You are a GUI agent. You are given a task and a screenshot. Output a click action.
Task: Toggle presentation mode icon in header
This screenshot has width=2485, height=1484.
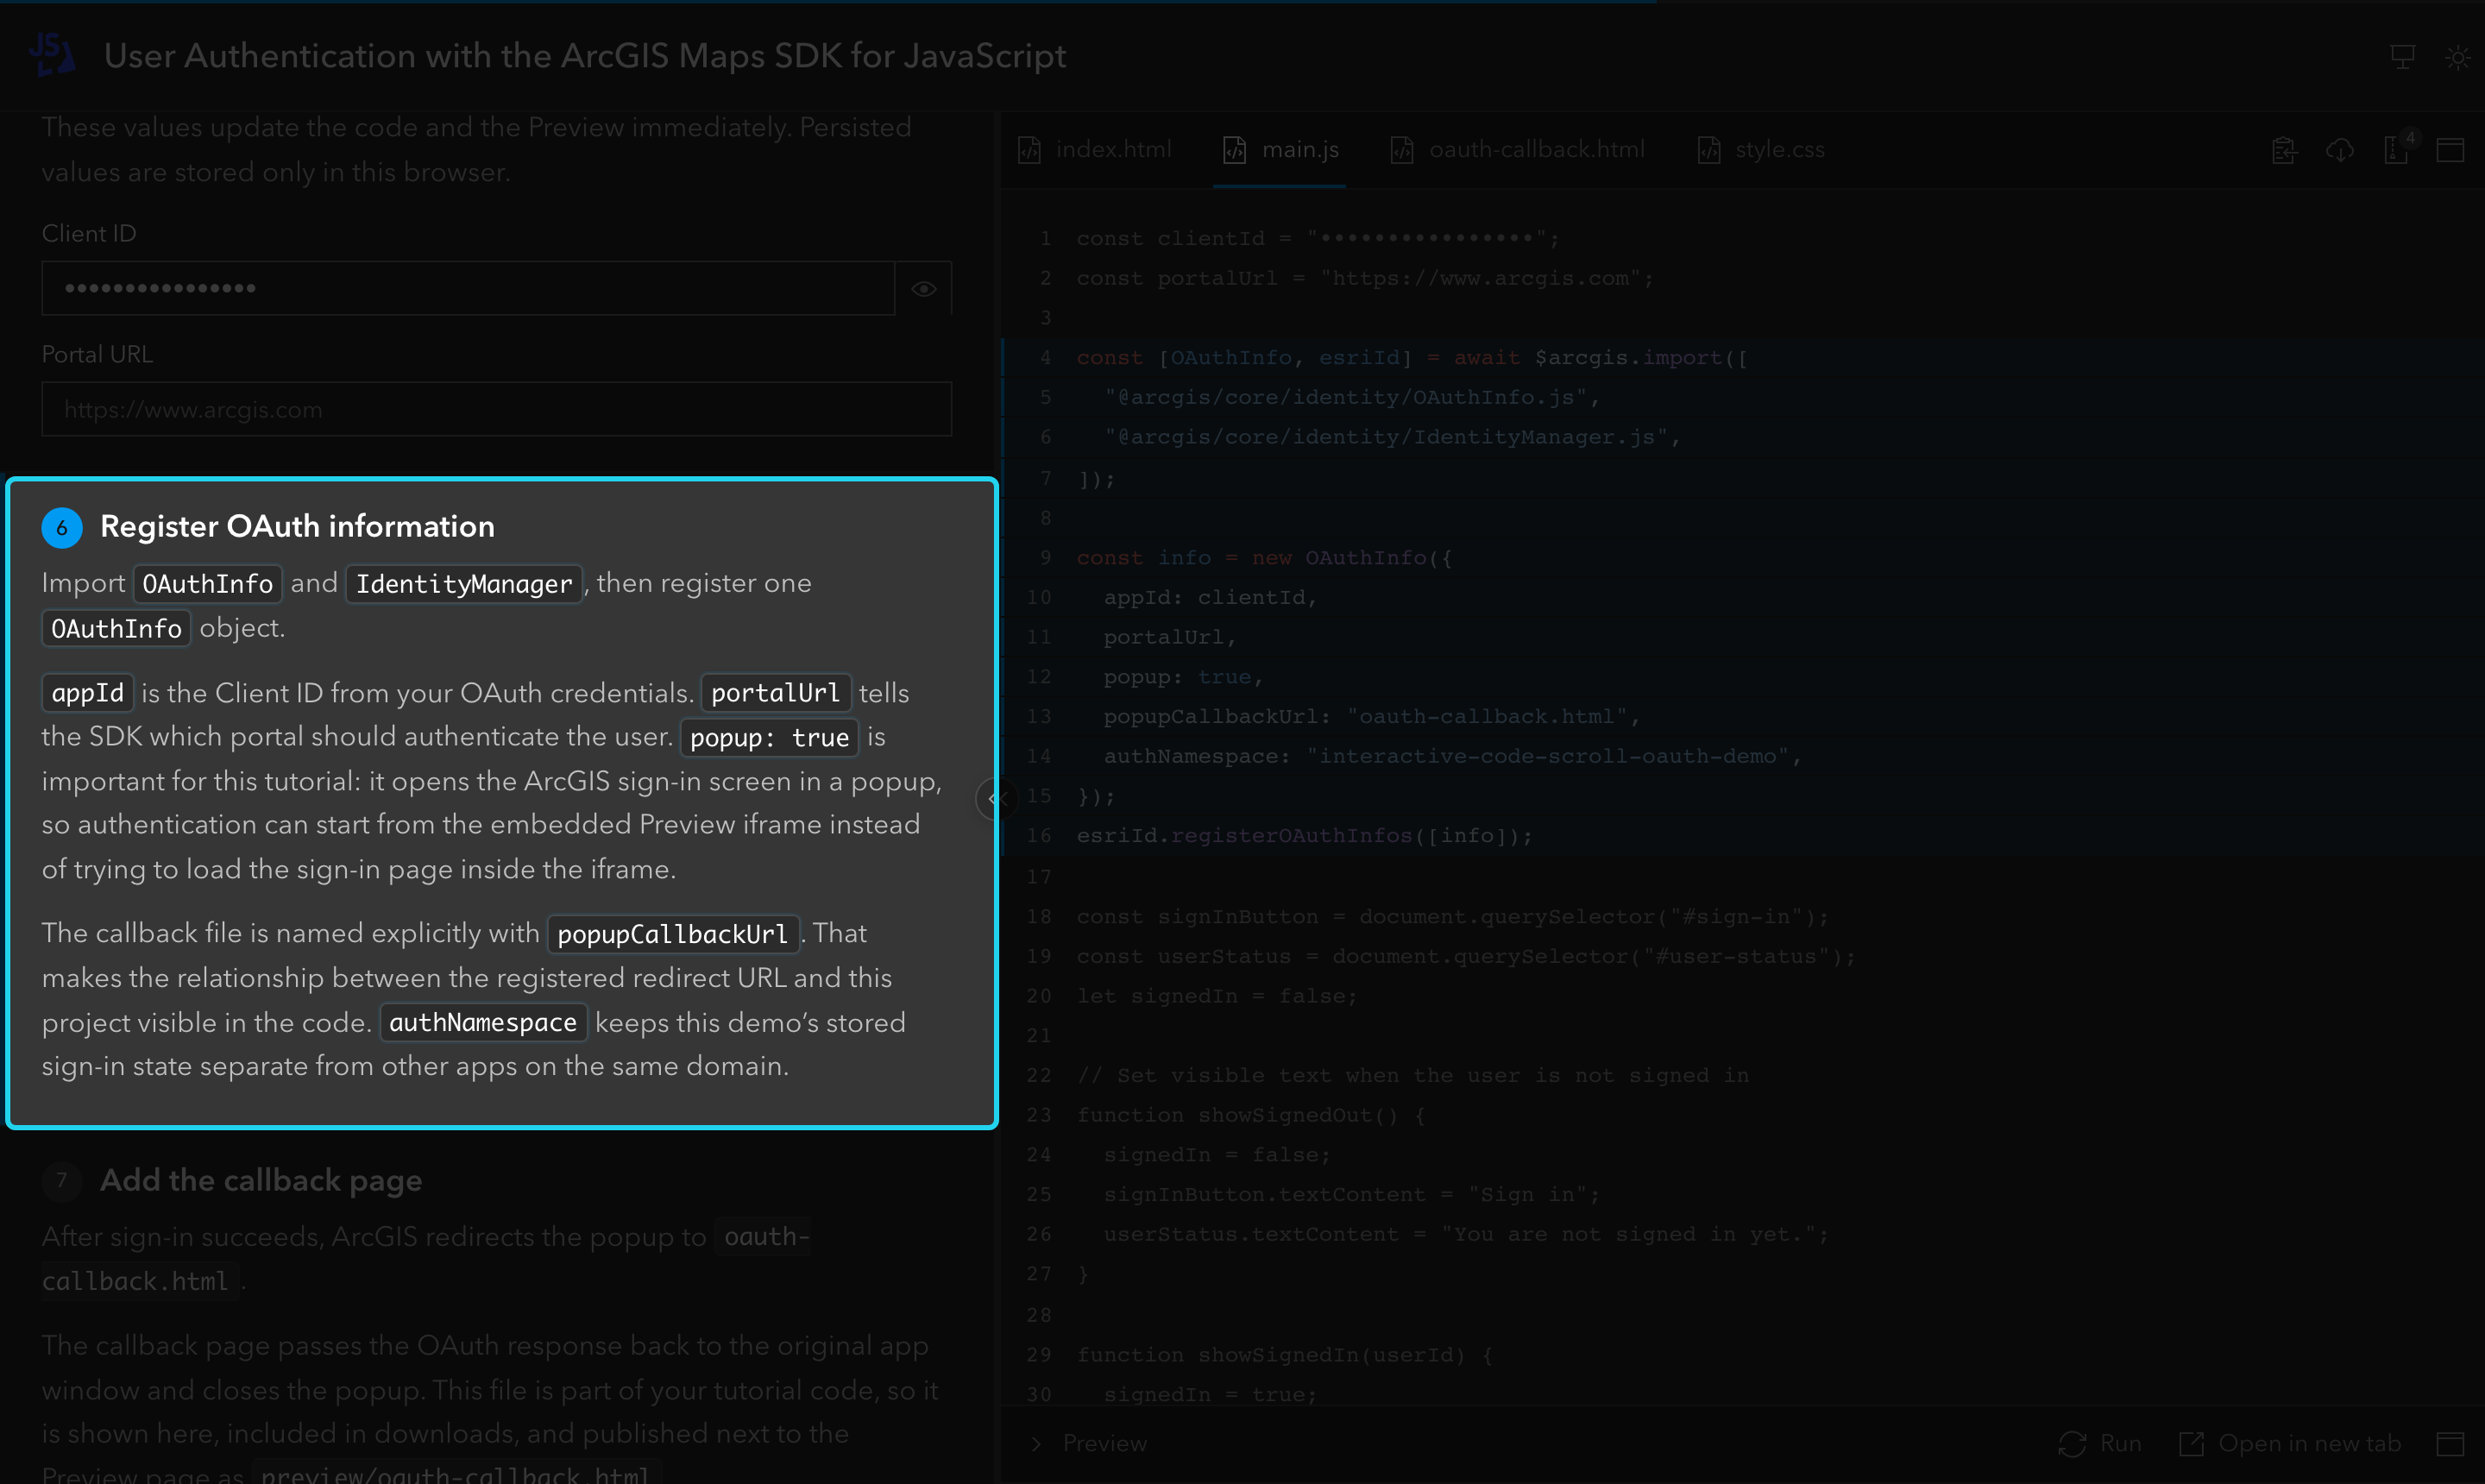[2402, 57]
